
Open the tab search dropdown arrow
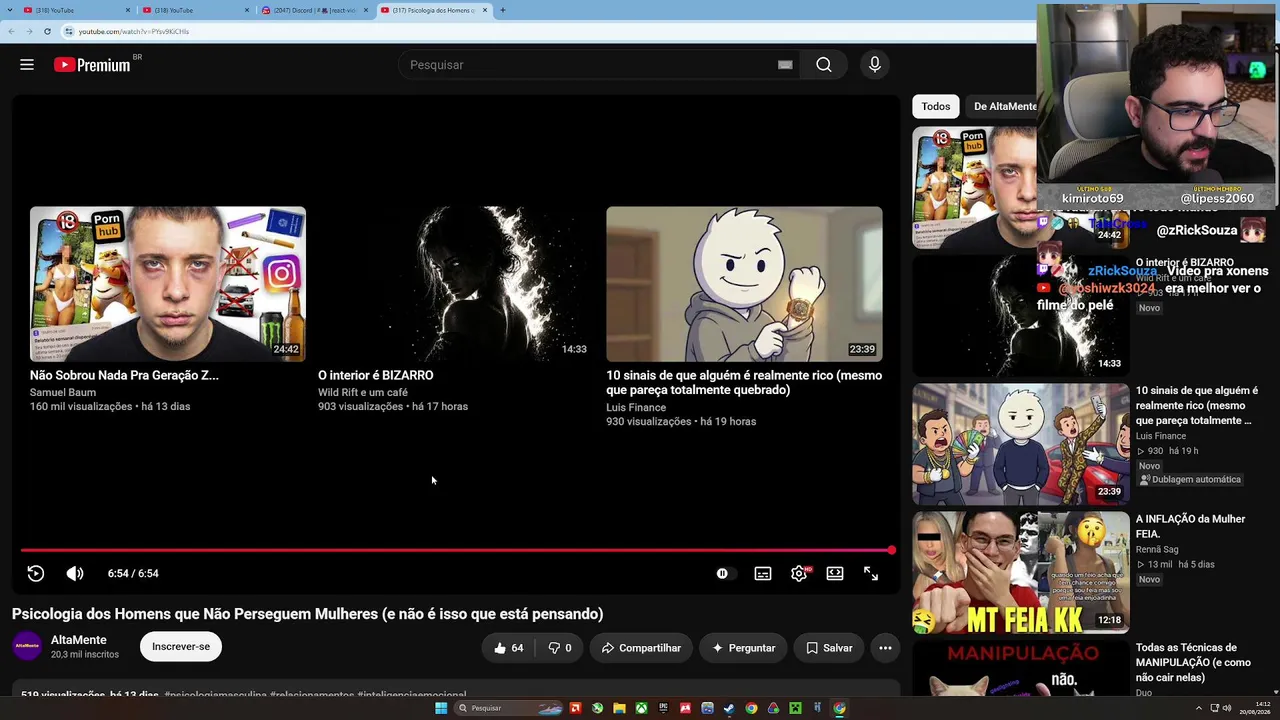coord(9,10)
